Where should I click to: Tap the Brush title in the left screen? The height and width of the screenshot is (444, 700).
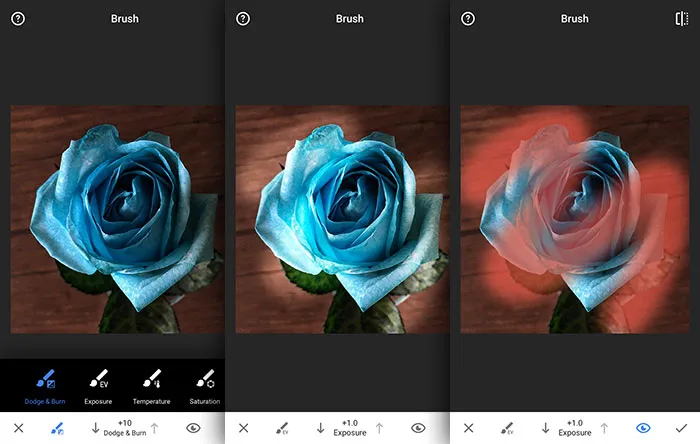pos(125,19)
